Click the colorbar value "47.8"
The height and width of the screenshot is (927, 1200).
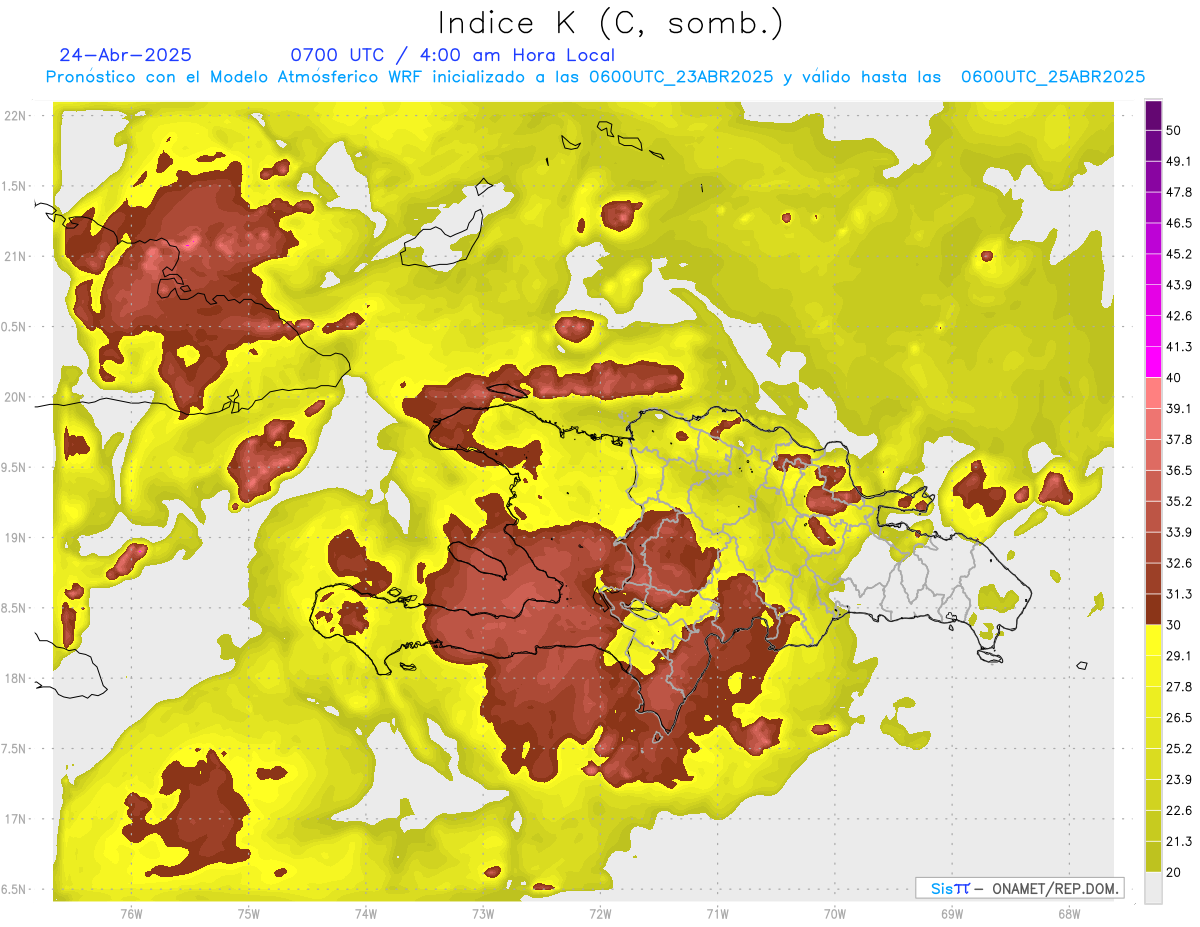(x=1179, y=192)
